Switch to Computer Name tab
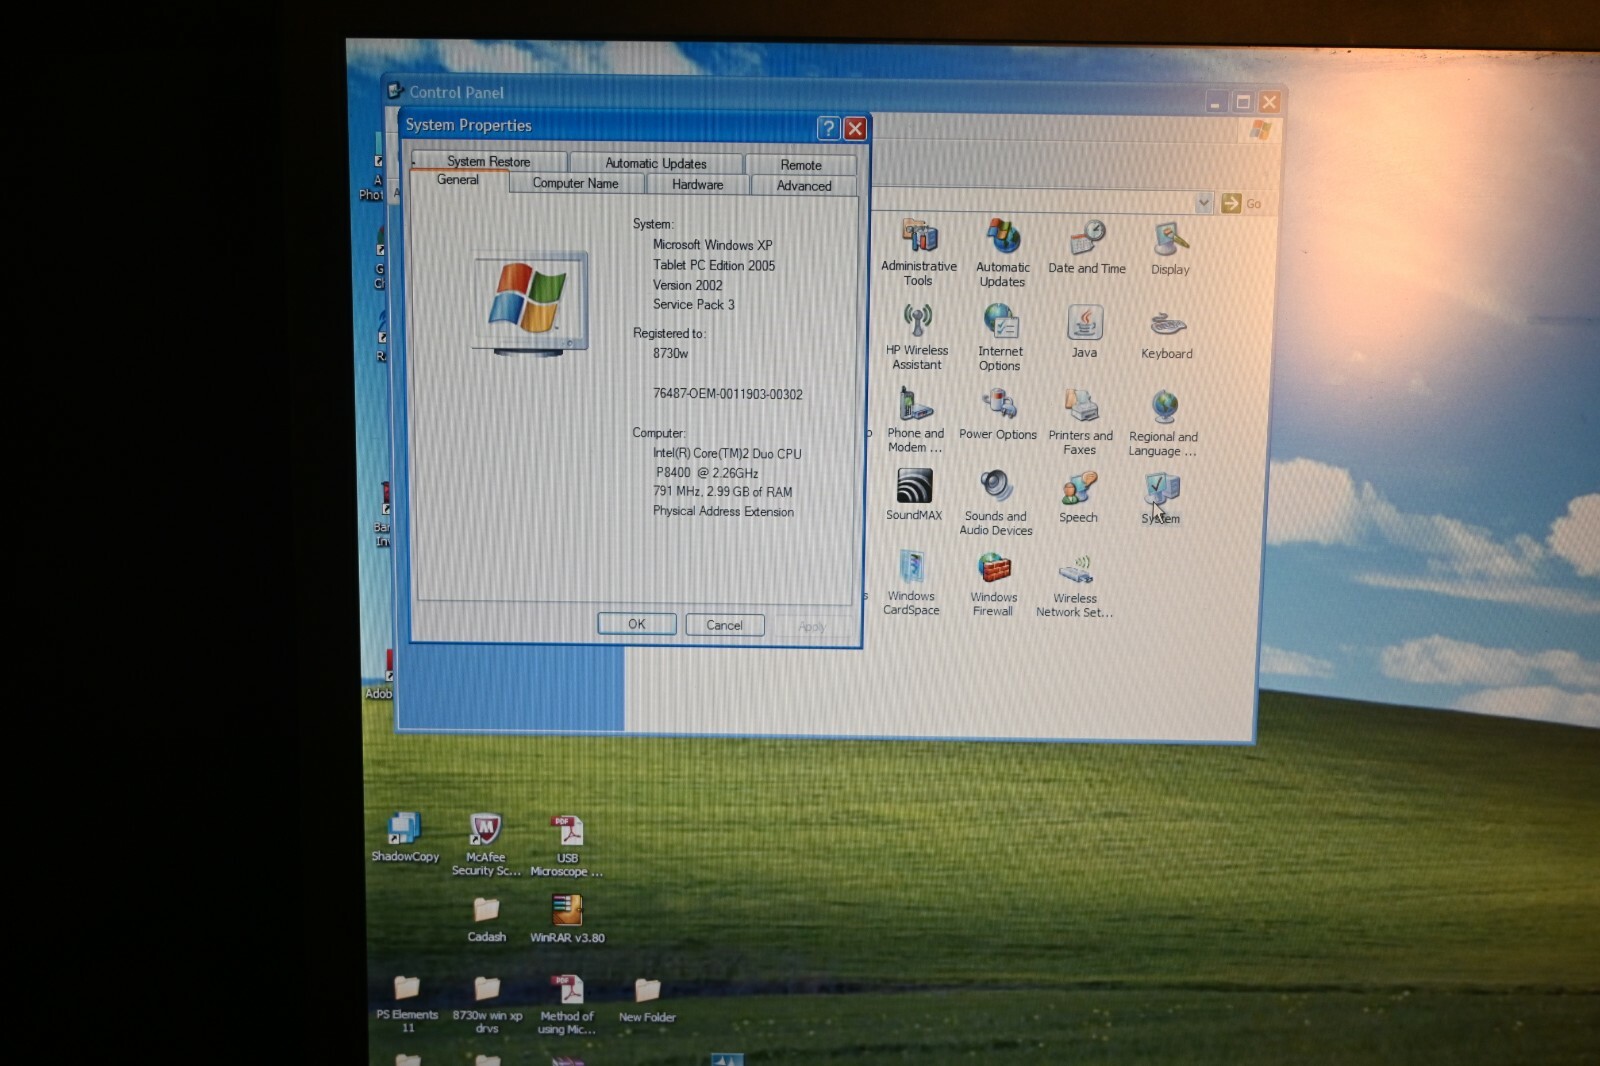This screenshot has width=1600, height=1066. pos(576,183)
